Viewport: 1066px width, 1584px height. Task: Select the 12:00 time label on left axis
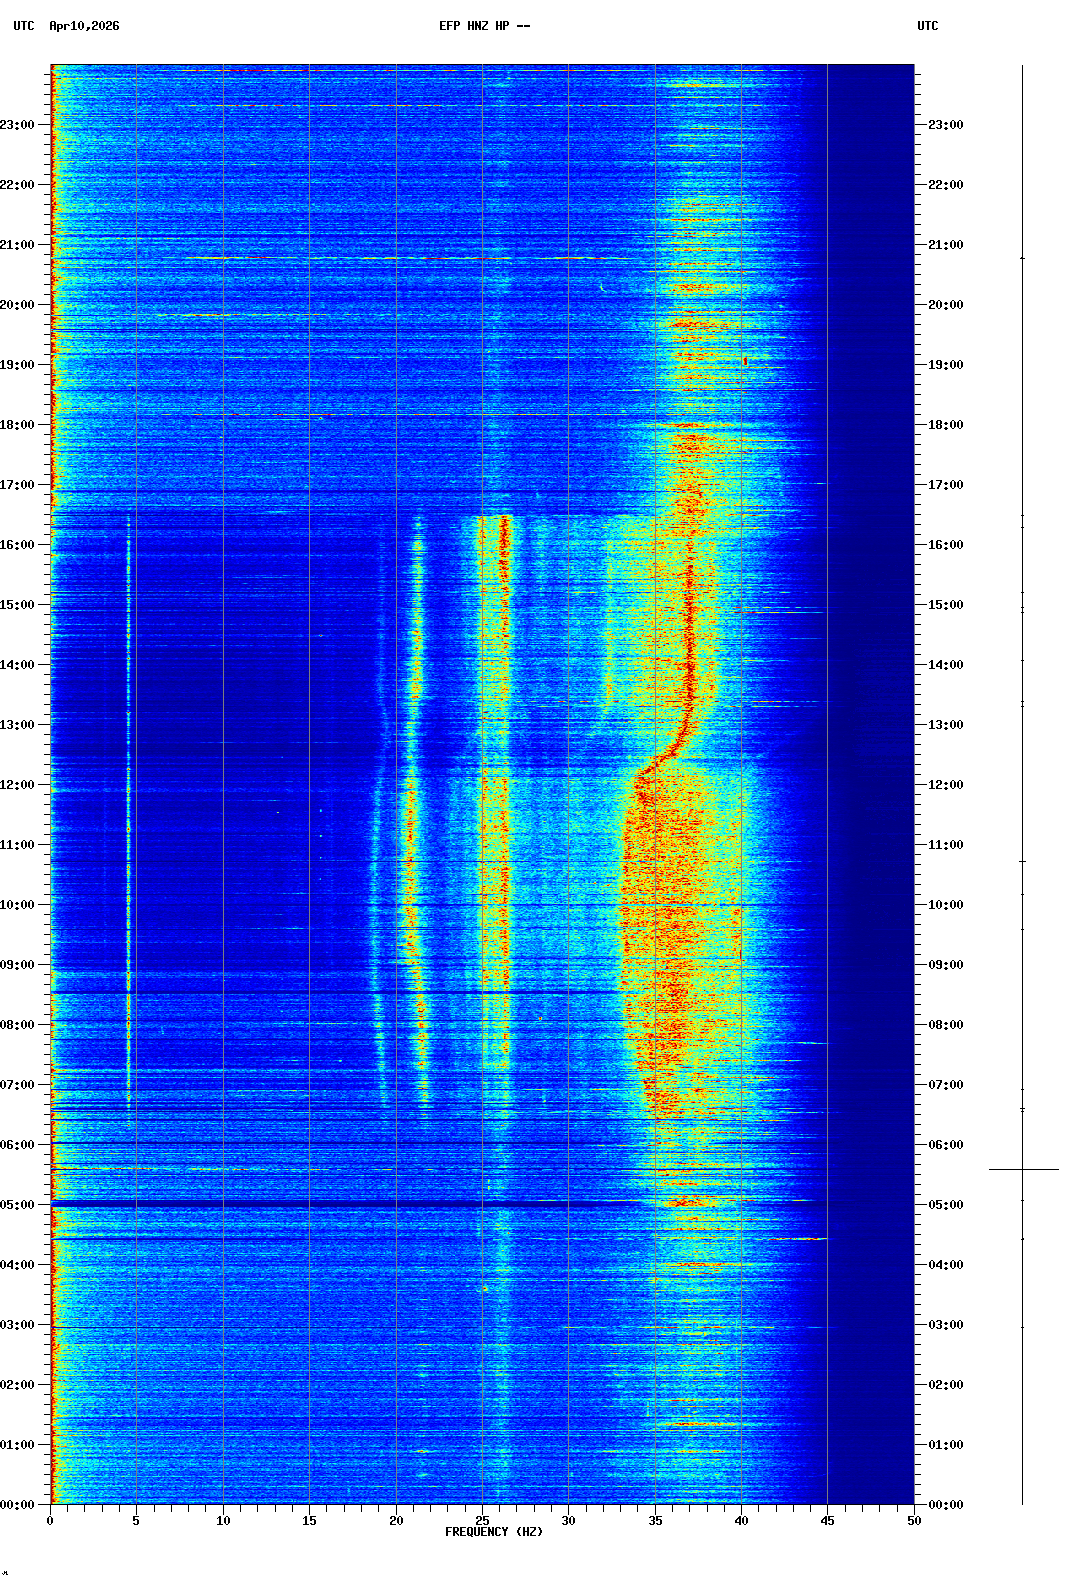point(18,785)
